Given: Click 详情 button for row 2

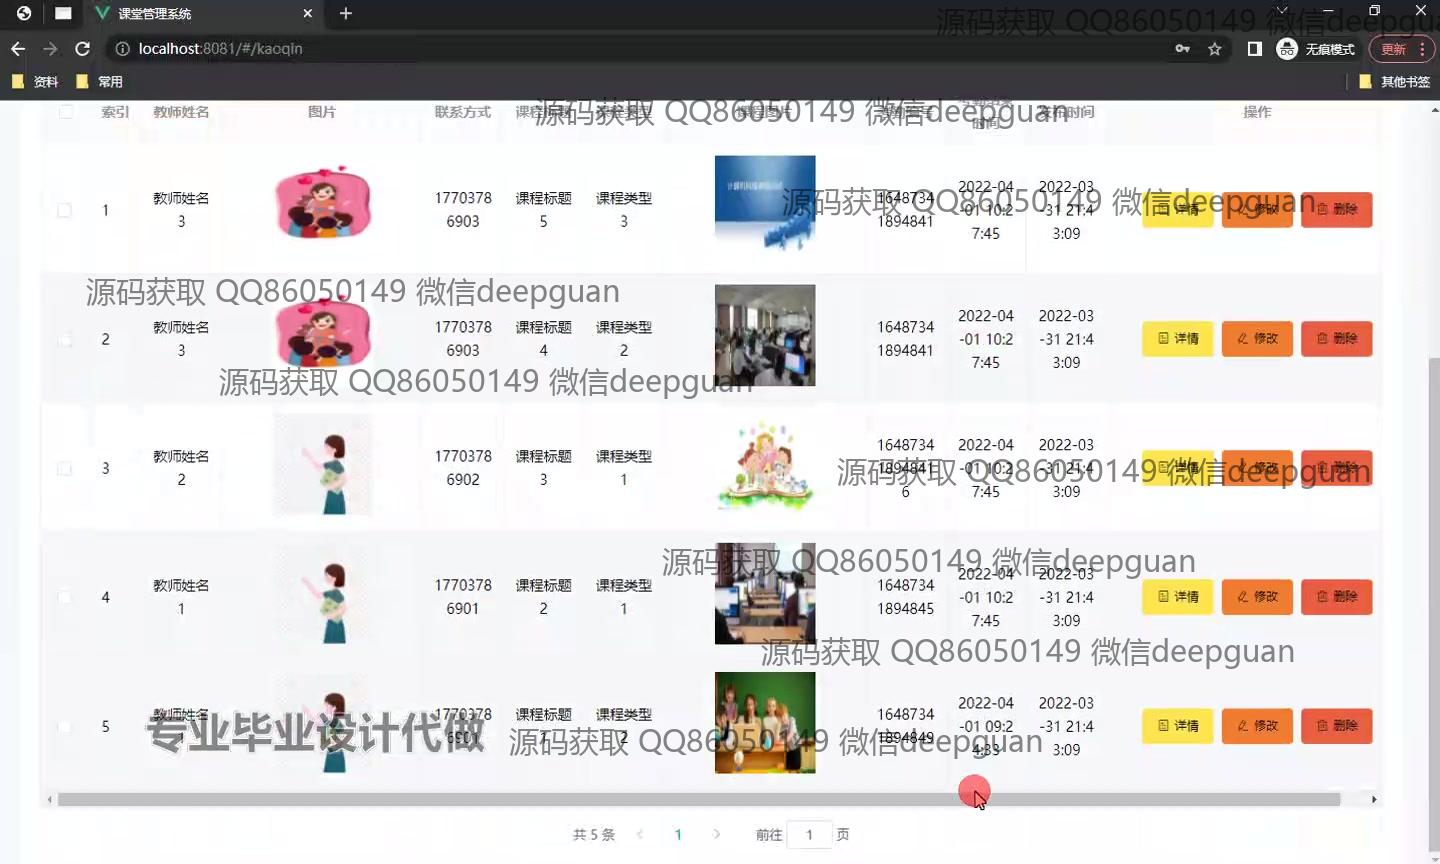Looking at the screenshot, I should [1177, 339].
